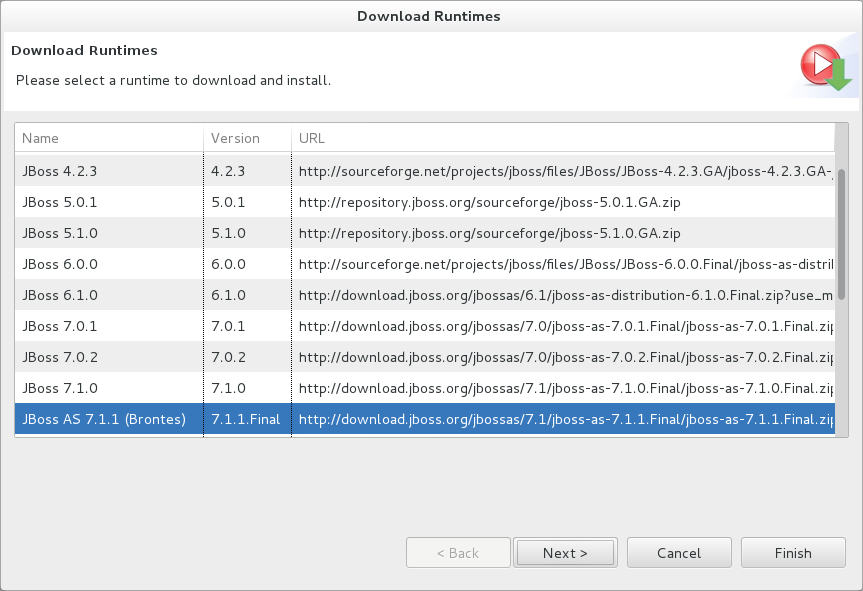Click the Download Runtimes dialog title bar

point(429,16)
